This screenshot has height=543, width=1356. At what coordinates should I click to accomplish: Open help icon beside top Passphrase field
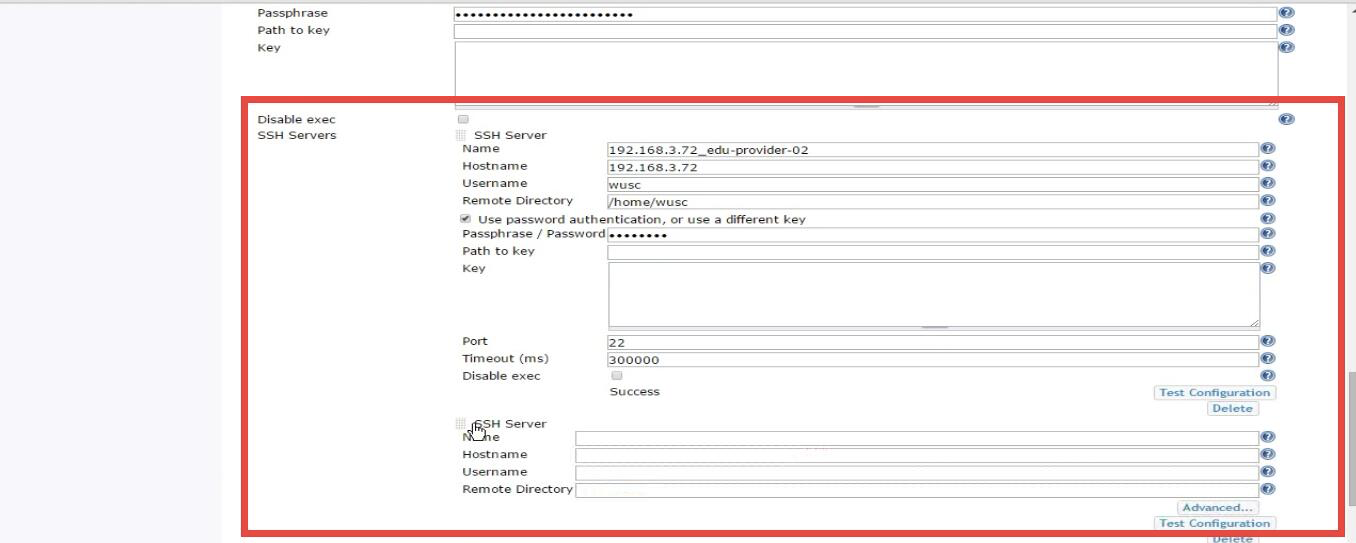pos(1287,13)
